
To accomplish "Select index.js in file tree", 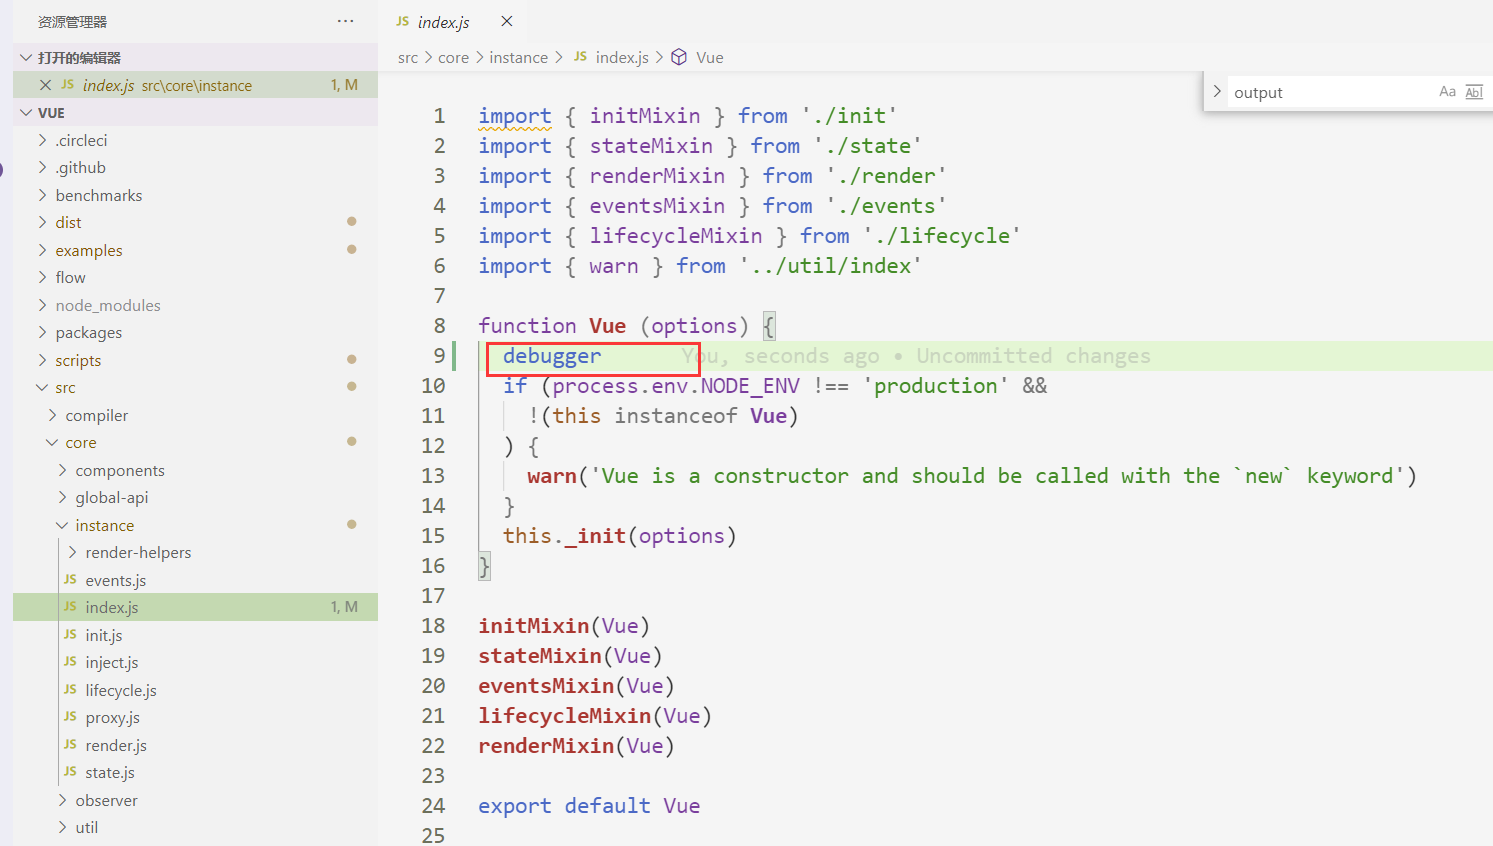I will point(195,607).
